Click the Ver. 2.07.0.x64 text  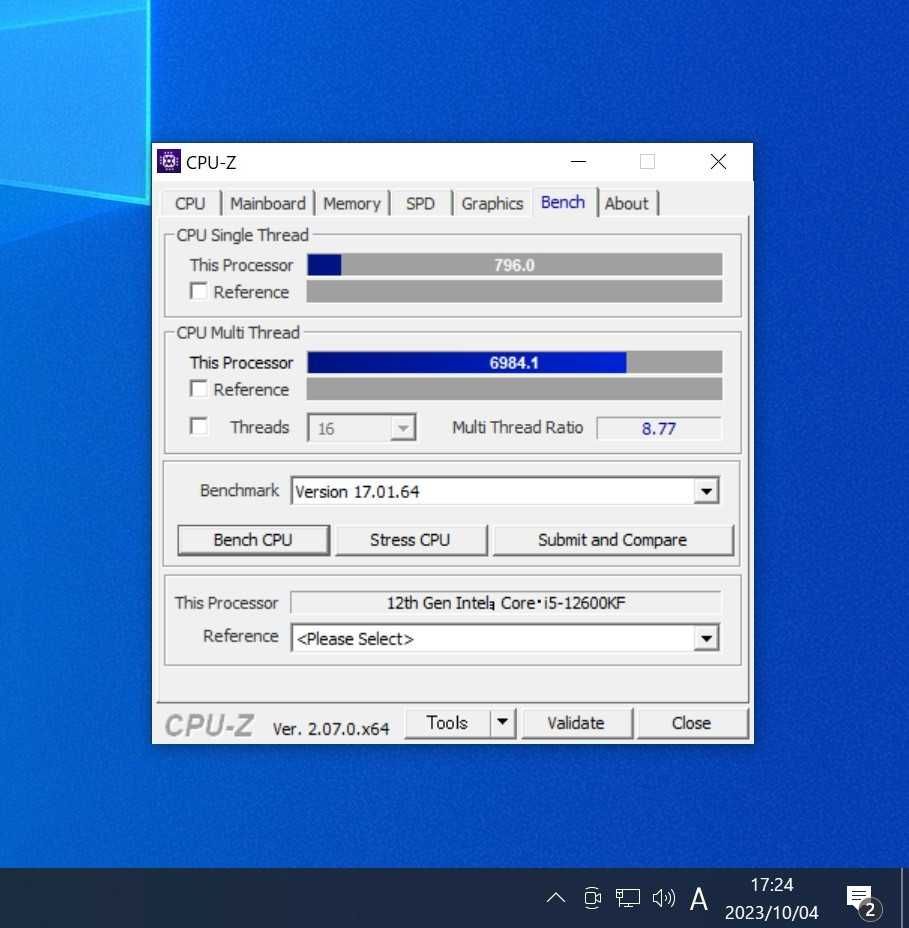click(x=331, y=728)
